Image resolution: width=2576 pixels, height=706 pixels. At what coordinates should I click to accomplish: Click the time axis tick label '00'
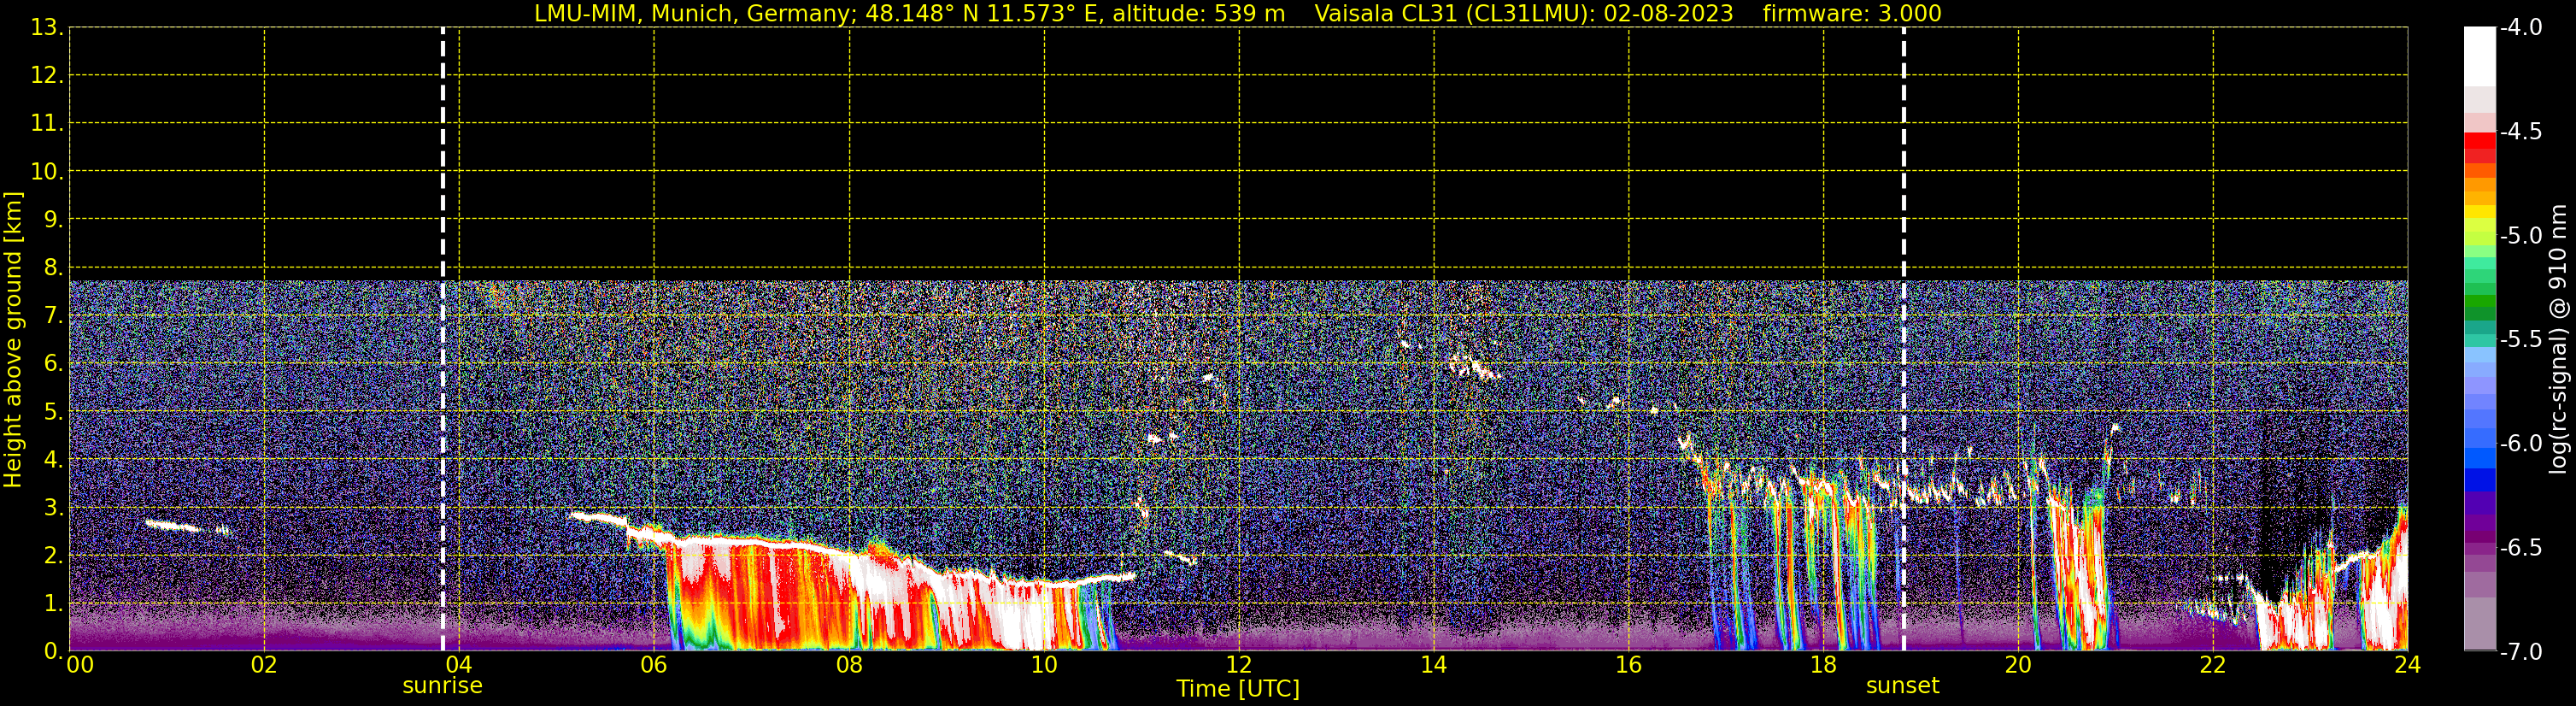[x=80, y=665]
